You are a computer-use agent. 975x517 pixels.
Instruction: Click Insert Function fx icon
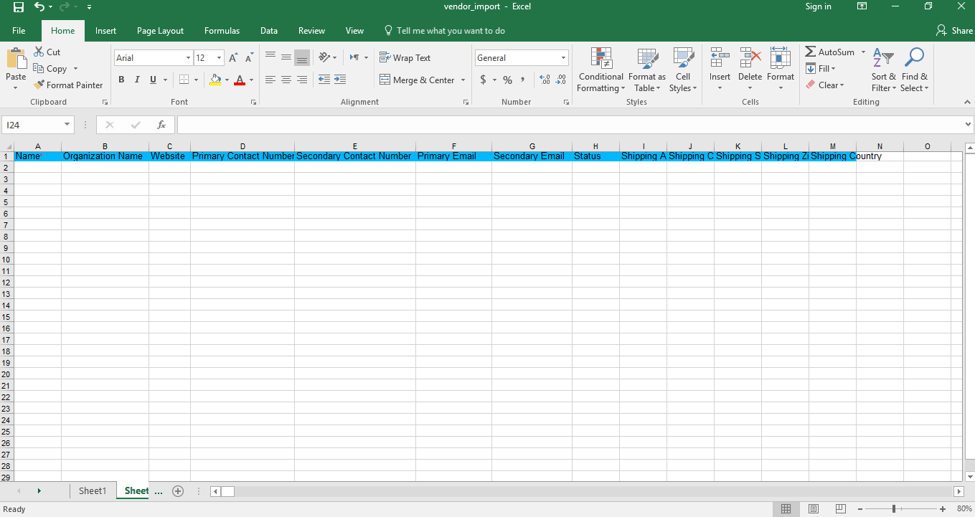[161, 125]
